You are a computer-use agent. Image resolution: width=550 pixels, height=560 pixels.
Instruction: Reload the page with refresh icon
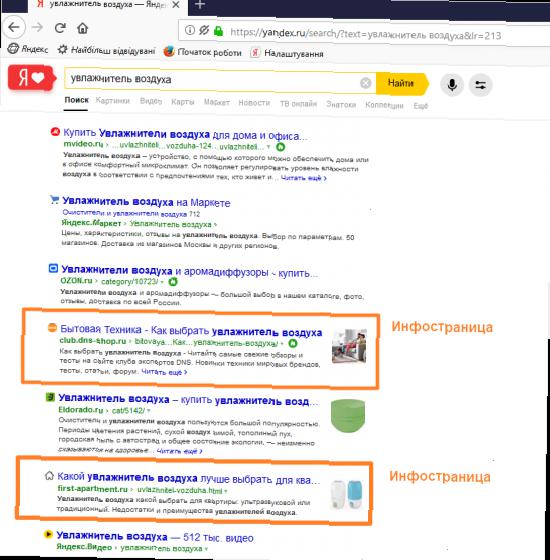60,28
